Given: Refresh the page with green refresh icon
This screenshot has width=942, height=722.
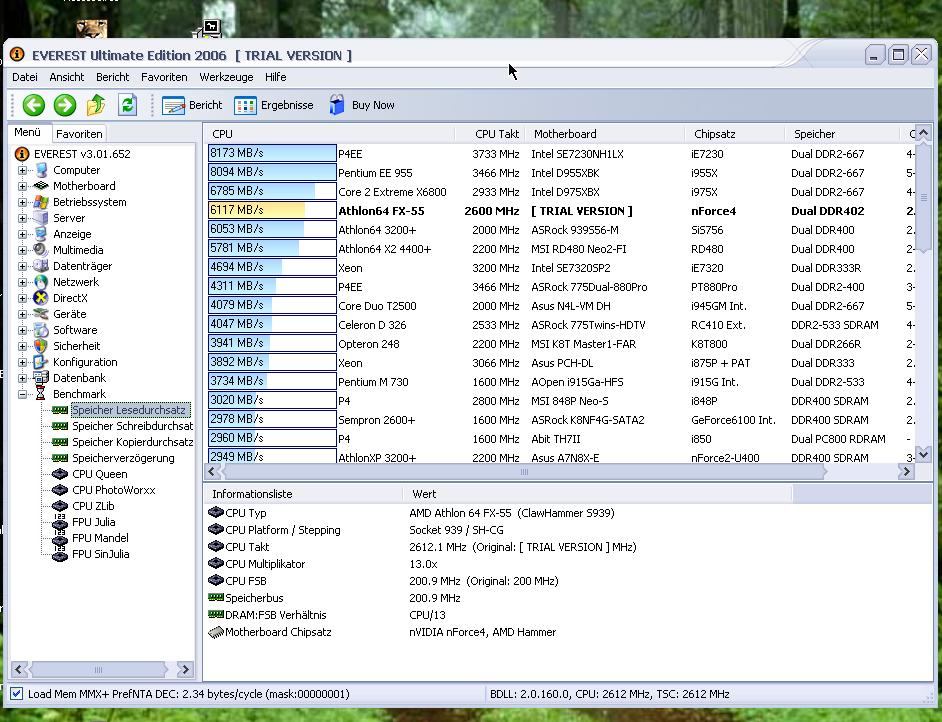Looking at the screenshot, I should (x=127, y=105).
